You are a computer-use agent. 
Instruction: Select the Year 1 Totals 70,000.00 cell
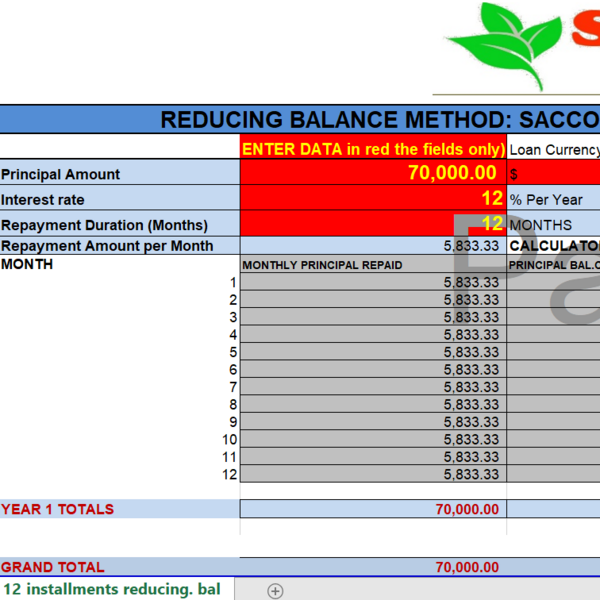point(373,509)
